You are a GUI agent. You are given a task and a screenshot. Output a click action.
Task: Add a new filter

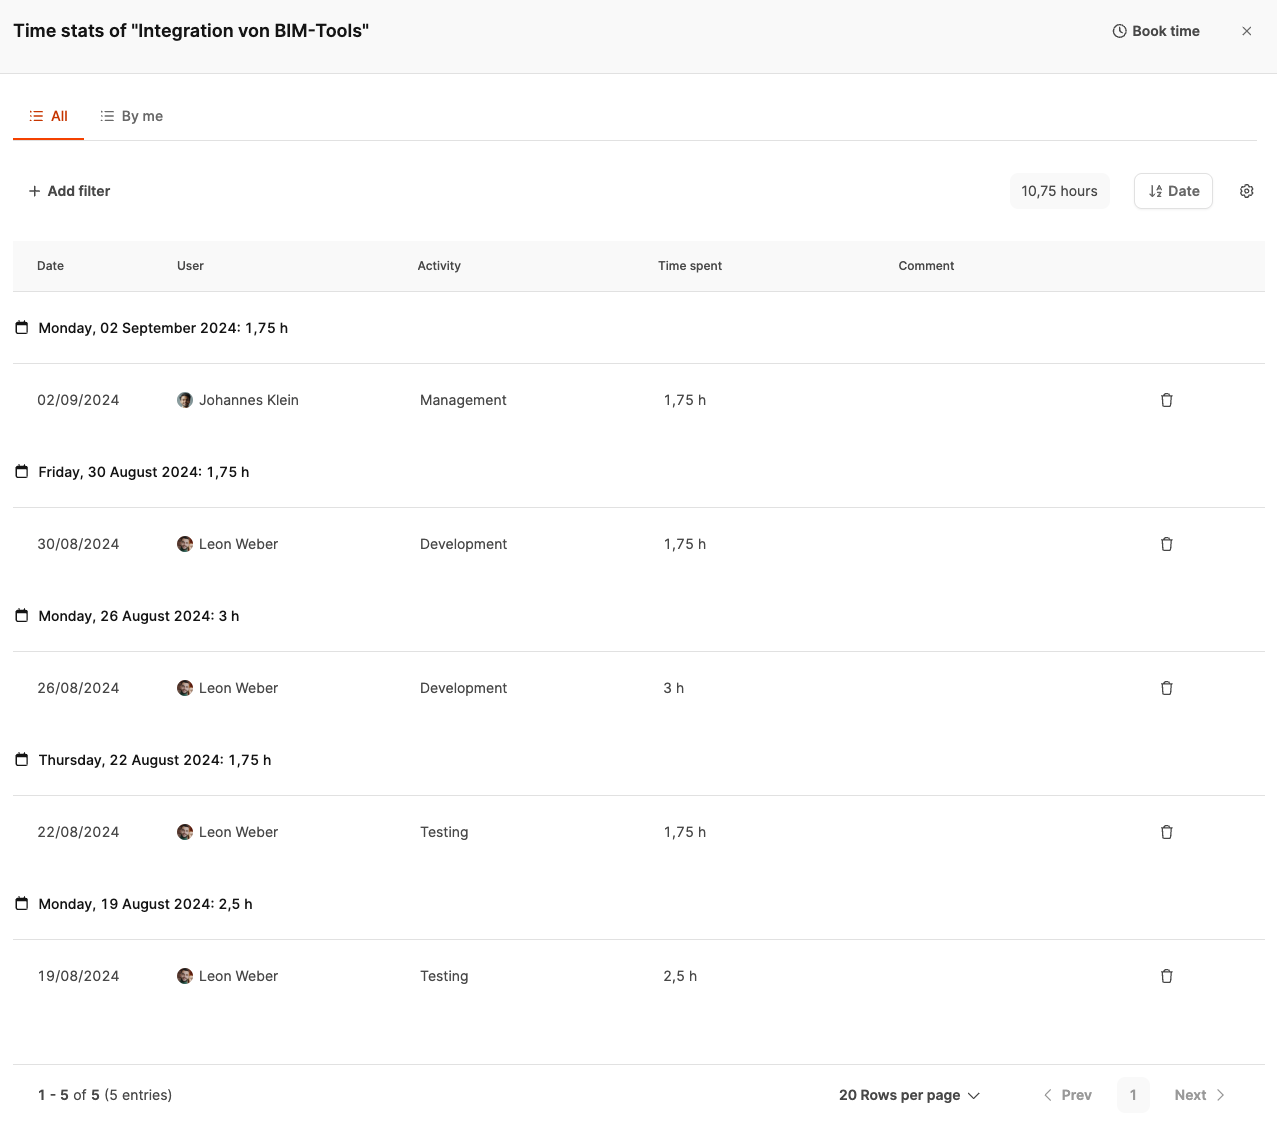pos(69,191)
